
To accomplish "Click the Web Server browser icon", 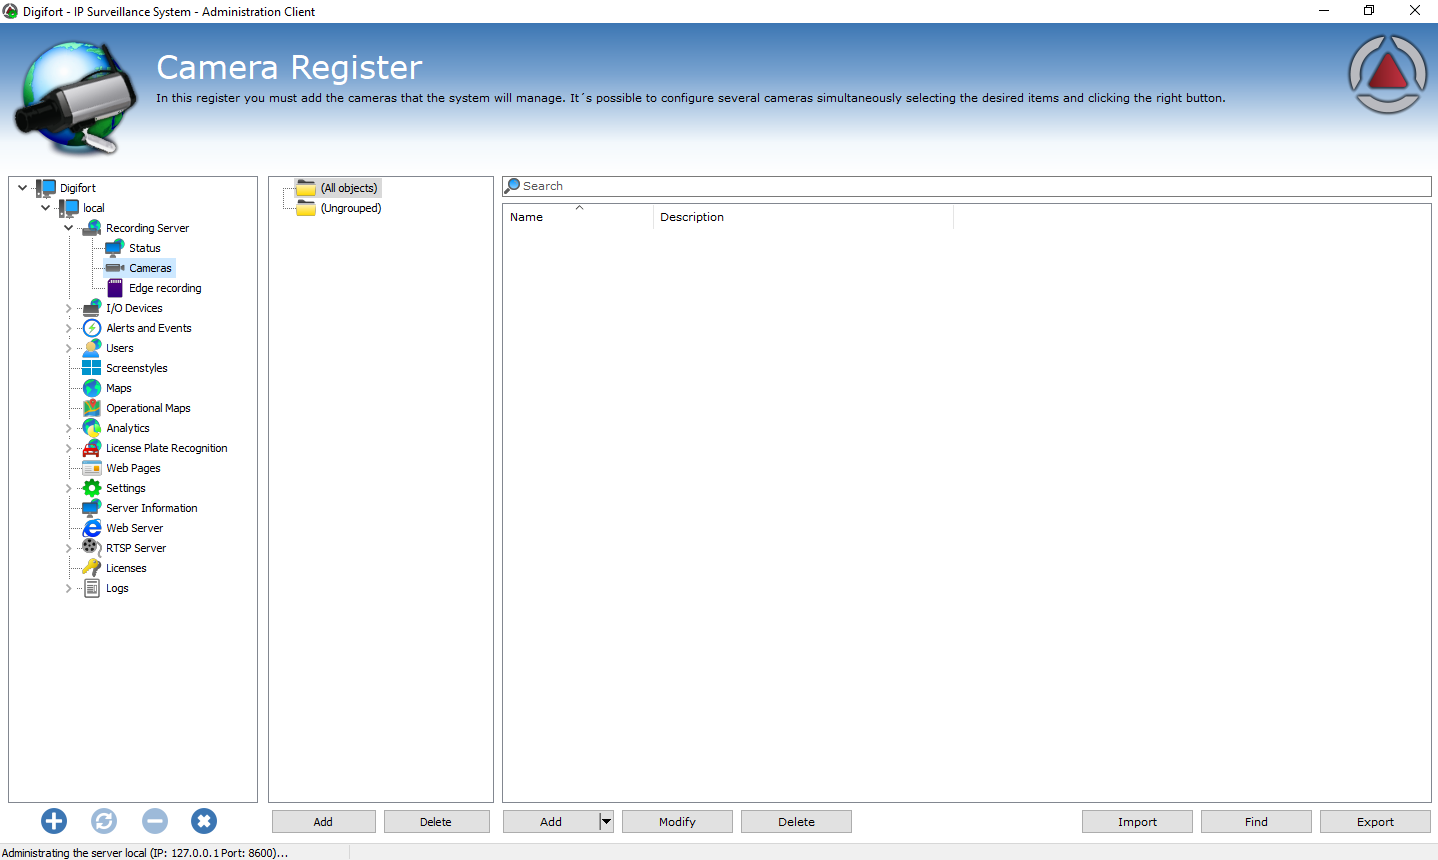I will (92, 528).
